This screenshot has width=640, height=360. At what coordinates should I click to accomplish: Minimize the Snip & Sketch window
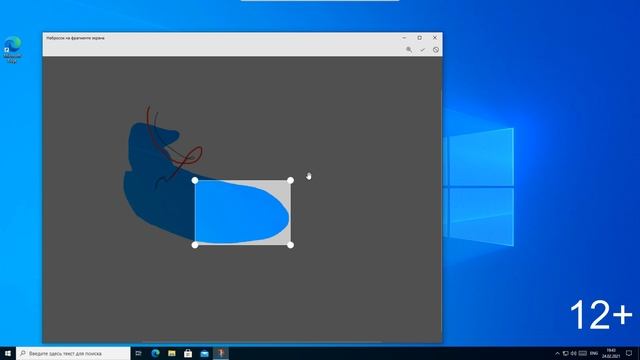click(404, 38)
